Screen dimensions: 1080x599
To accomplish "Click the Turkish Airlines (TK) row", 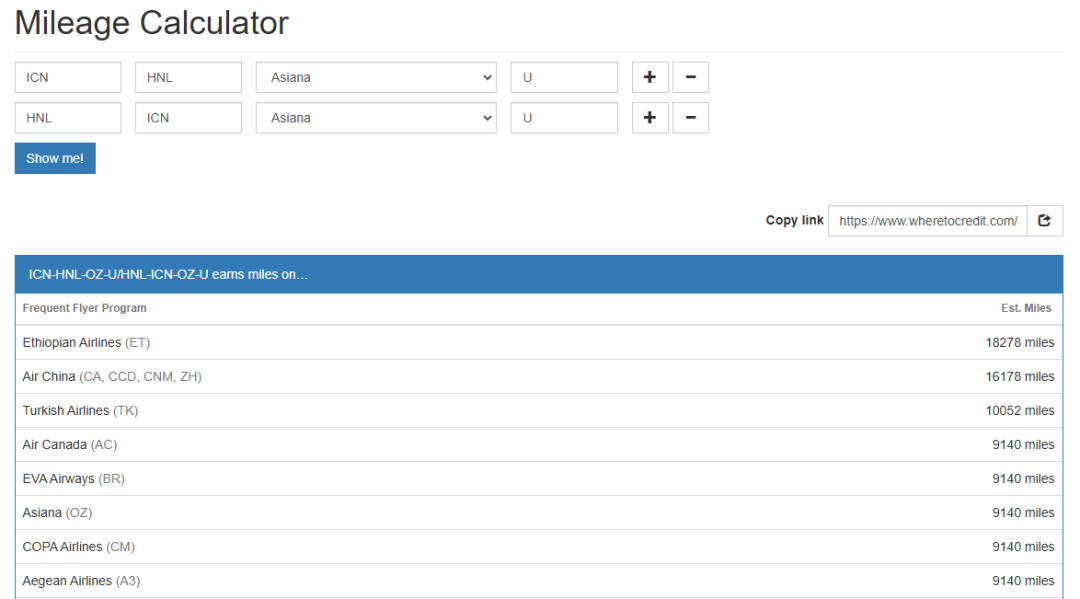I will tap(539, 410).
